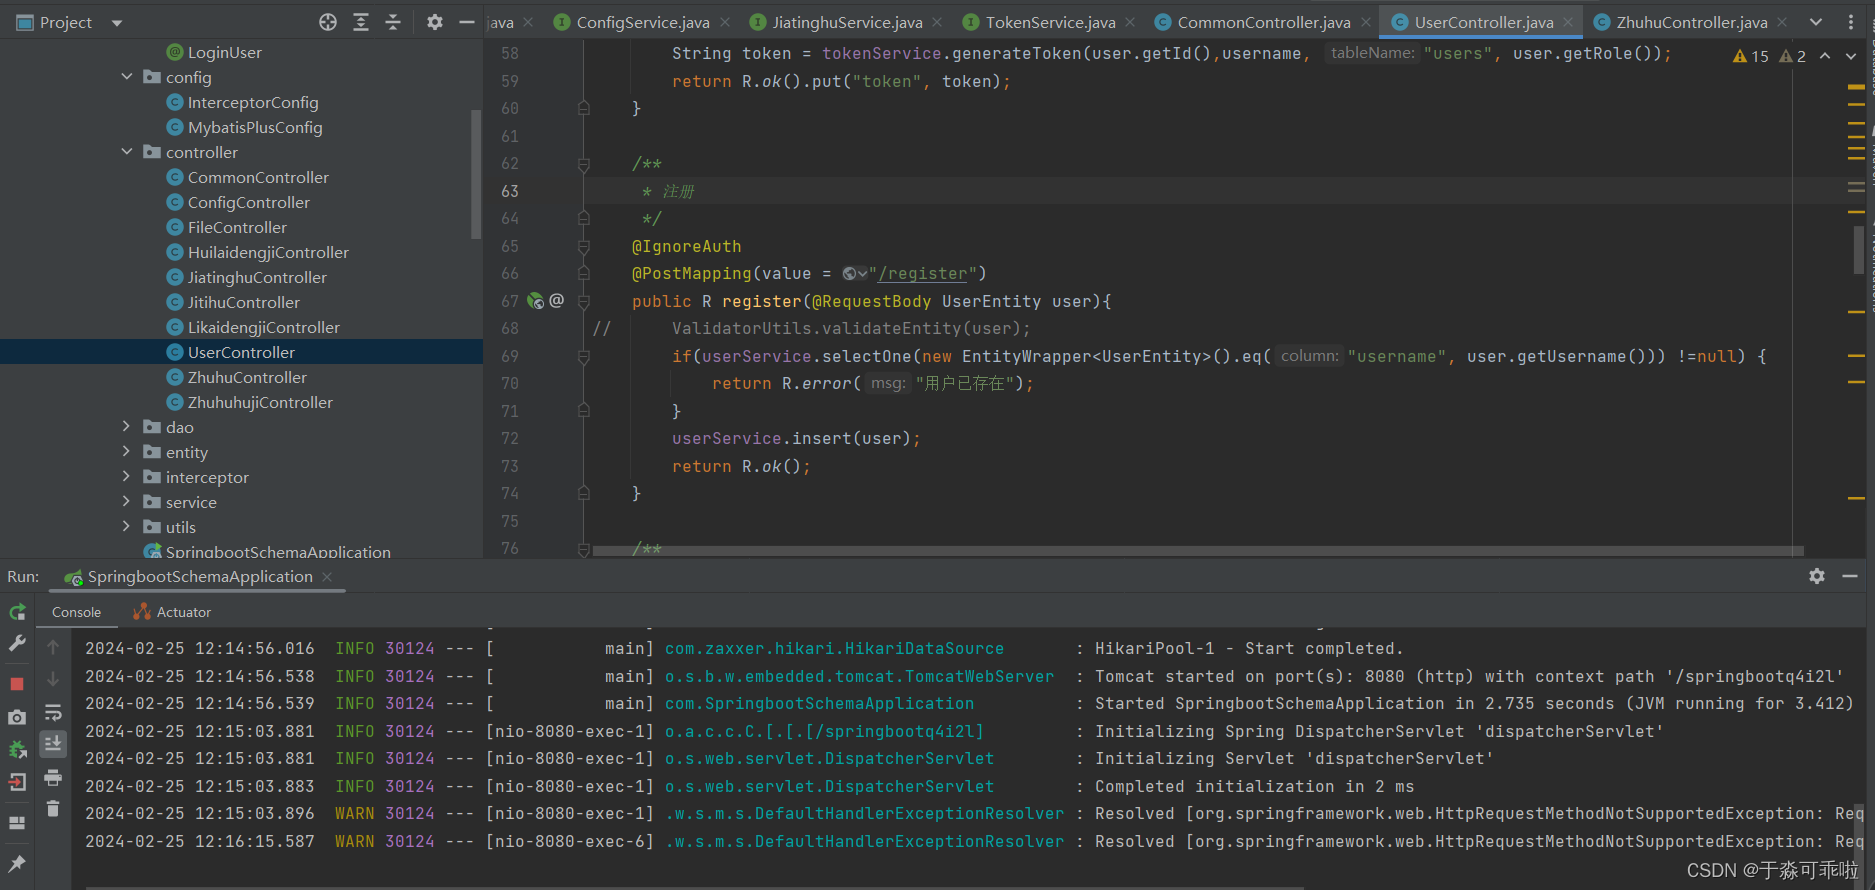Viewport: 1875px width, 890px height.
Task: Click the camera thread dump icon
Action: tap(17, 718)
